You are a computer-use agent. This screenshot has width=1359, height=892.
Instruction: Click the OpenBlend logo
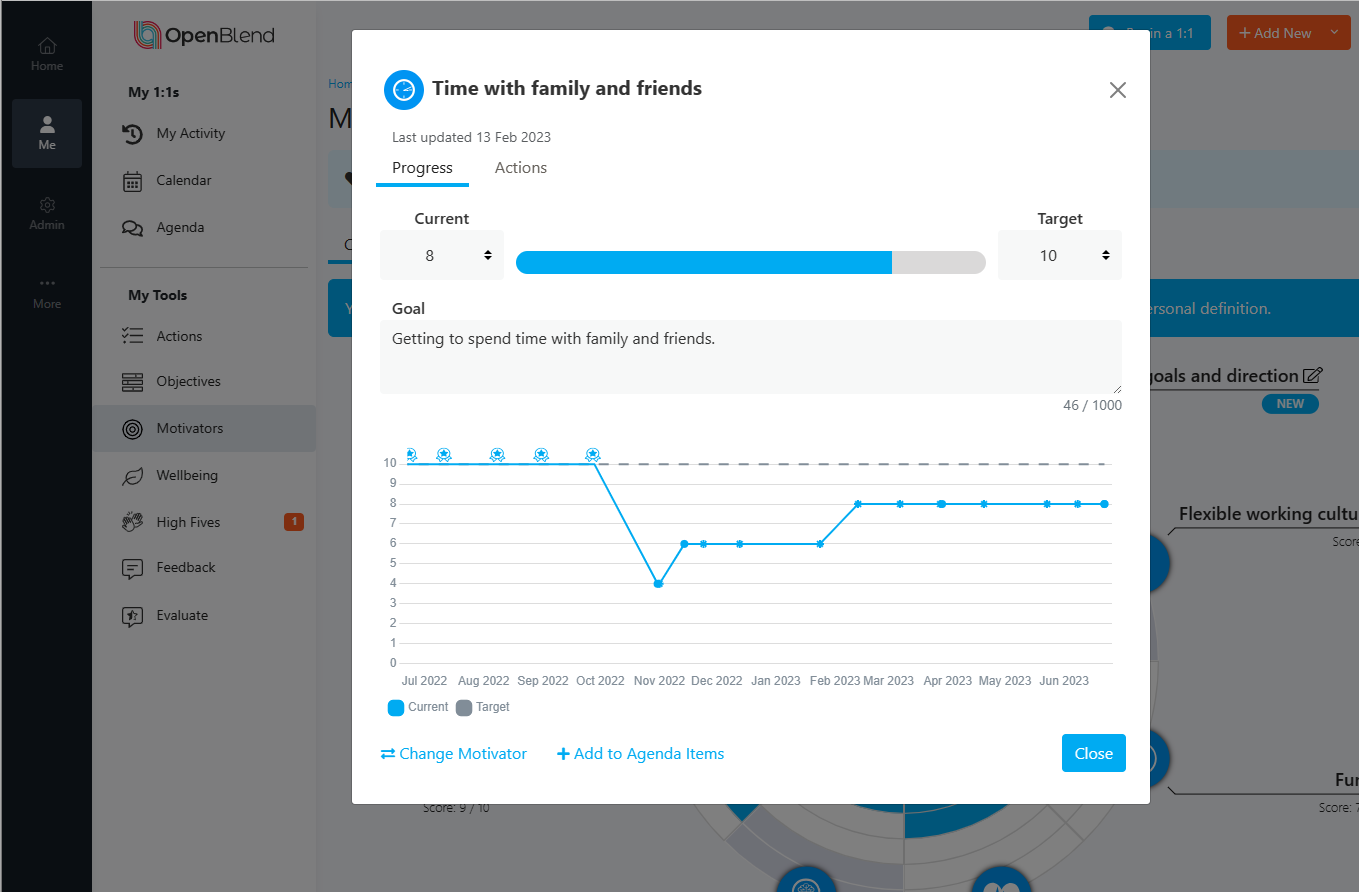point(204,36)
